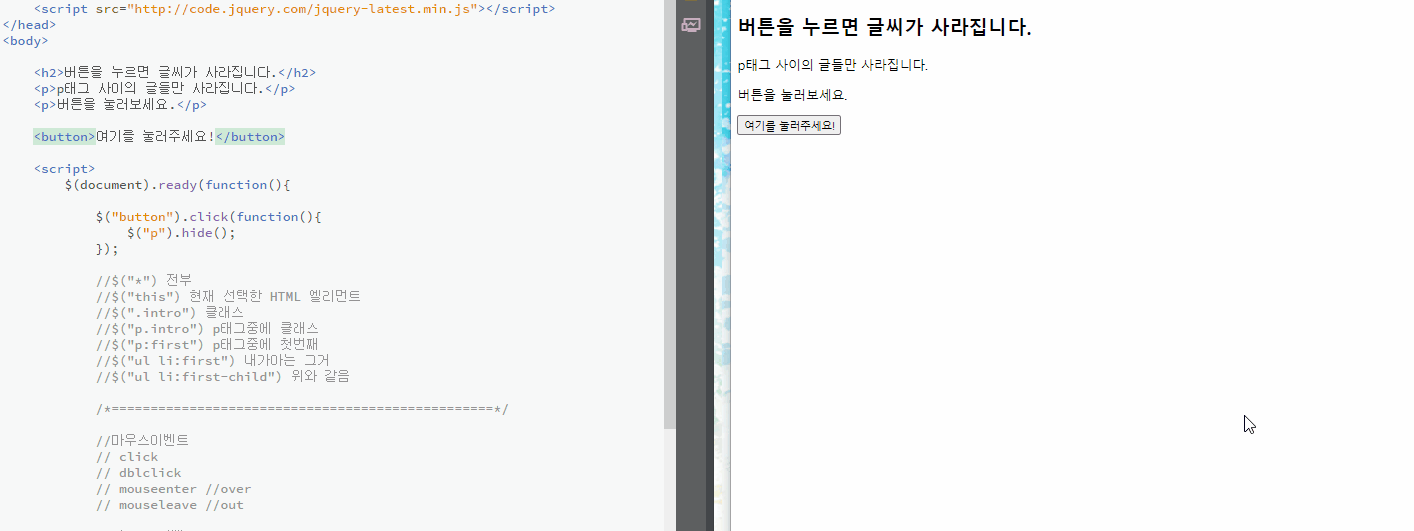The image size is (1414, 531).
Task: Click comment line //$("ul li:first-child") 위와 같음
Action: coord(223,376)
